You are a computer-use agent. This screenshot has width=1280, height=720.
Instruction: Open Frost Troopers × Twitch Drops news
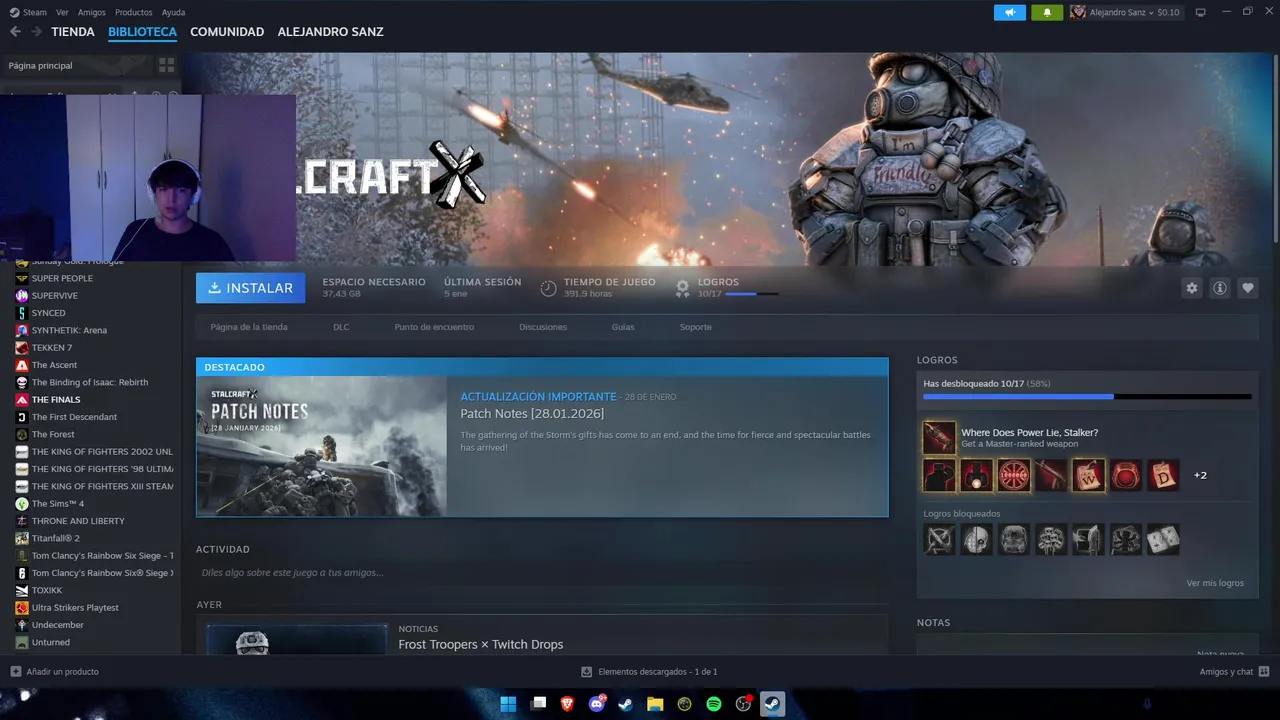click(x=481, y=644)
